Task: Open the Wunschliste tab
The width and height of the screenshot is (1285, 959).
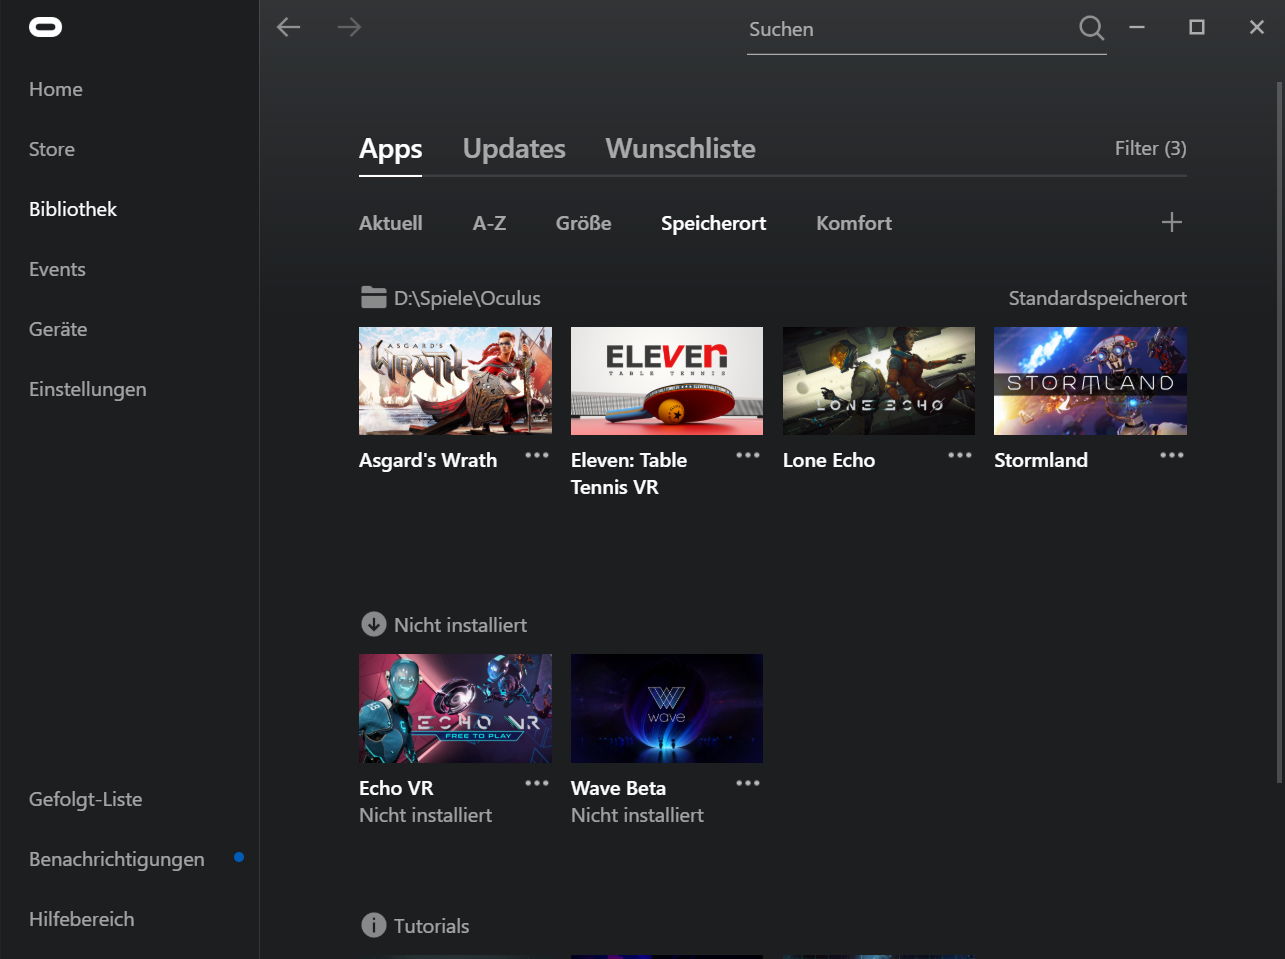Action: point(679,148)
